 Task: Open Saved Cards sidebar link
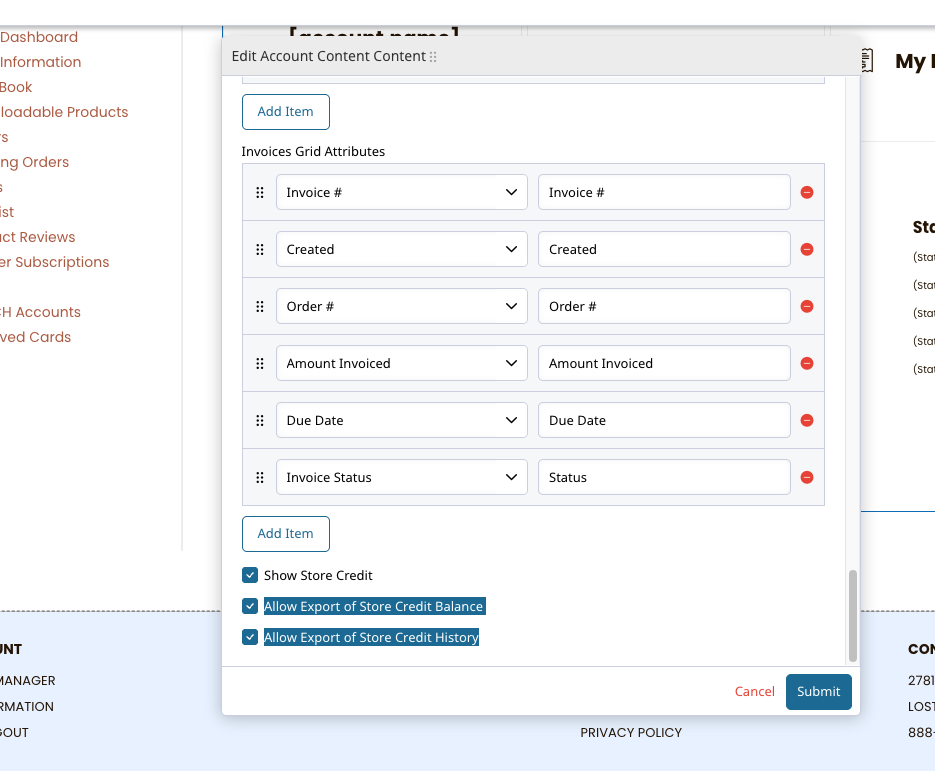pos(35,337)
